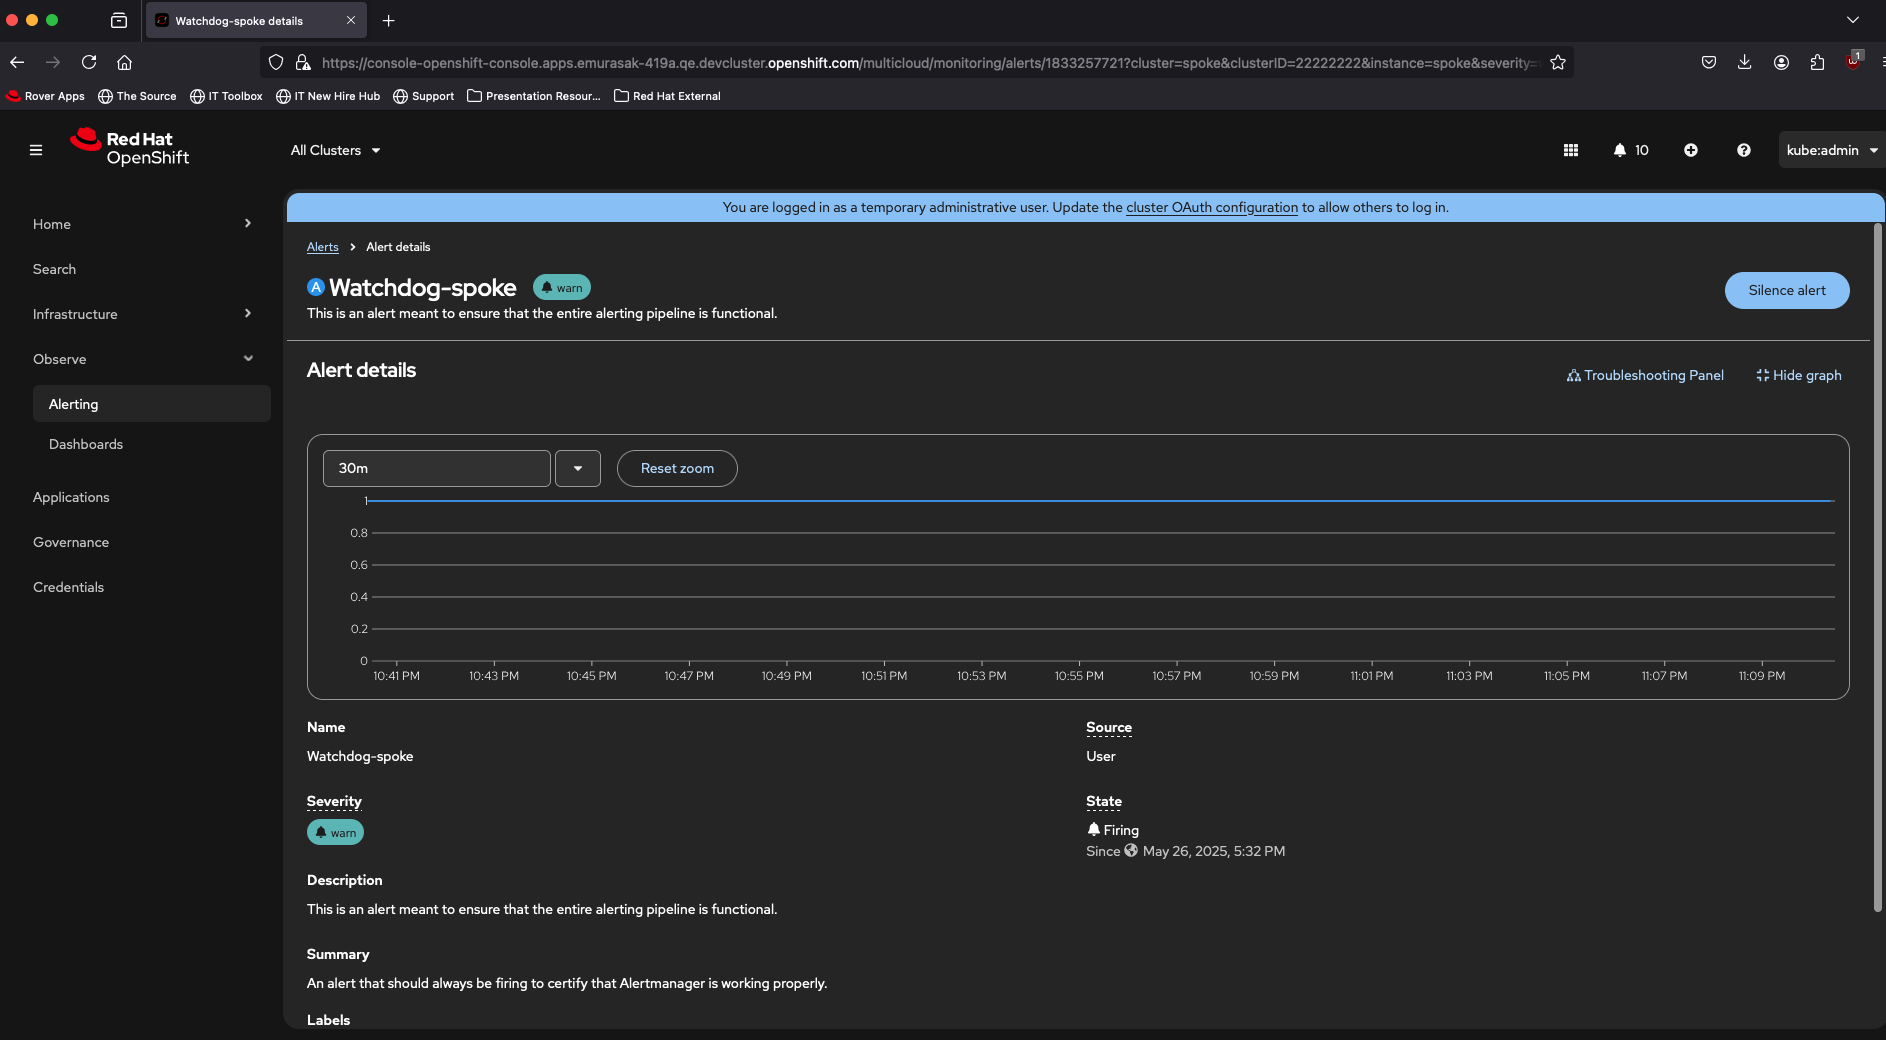Go to Dashboards in the sidebar
This screenshot has height=1040, width=1886.
click(x=86, y=444)
